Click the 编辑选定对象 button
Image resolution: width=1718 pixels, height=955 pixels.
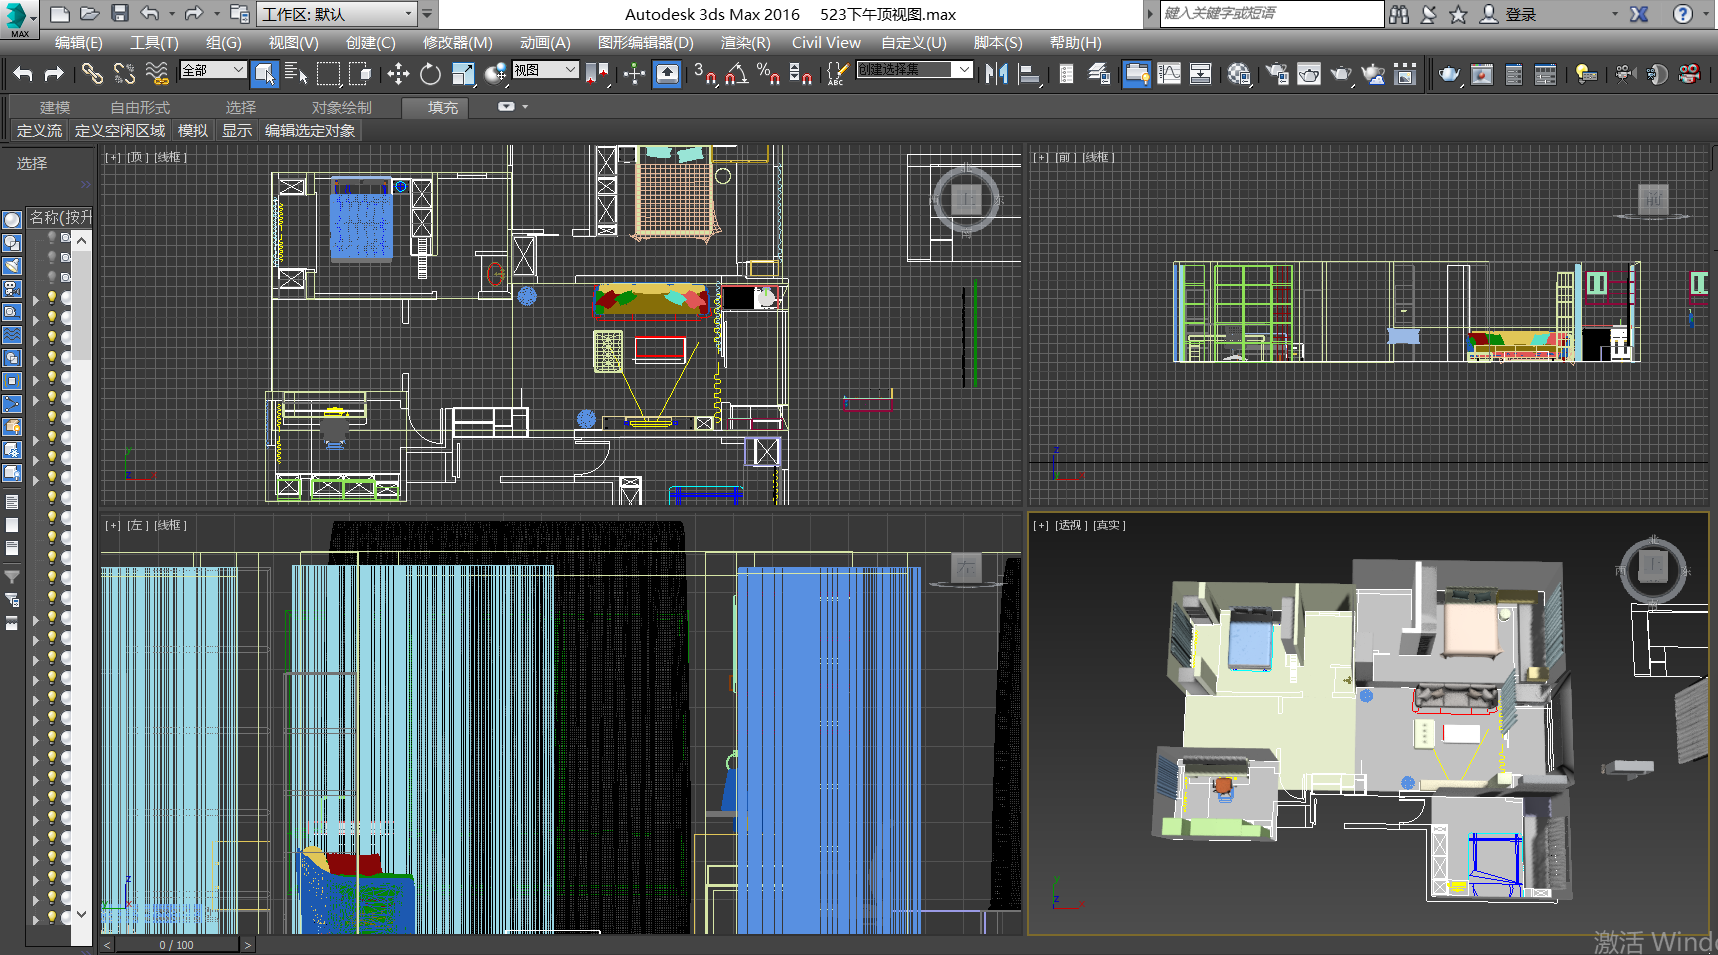pos(310,130)
